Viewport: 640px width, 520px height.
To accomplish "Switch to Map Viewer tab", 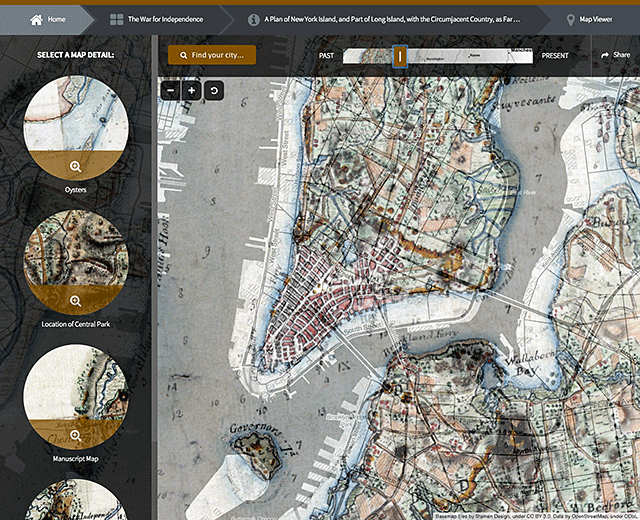I will pos(596,19).
